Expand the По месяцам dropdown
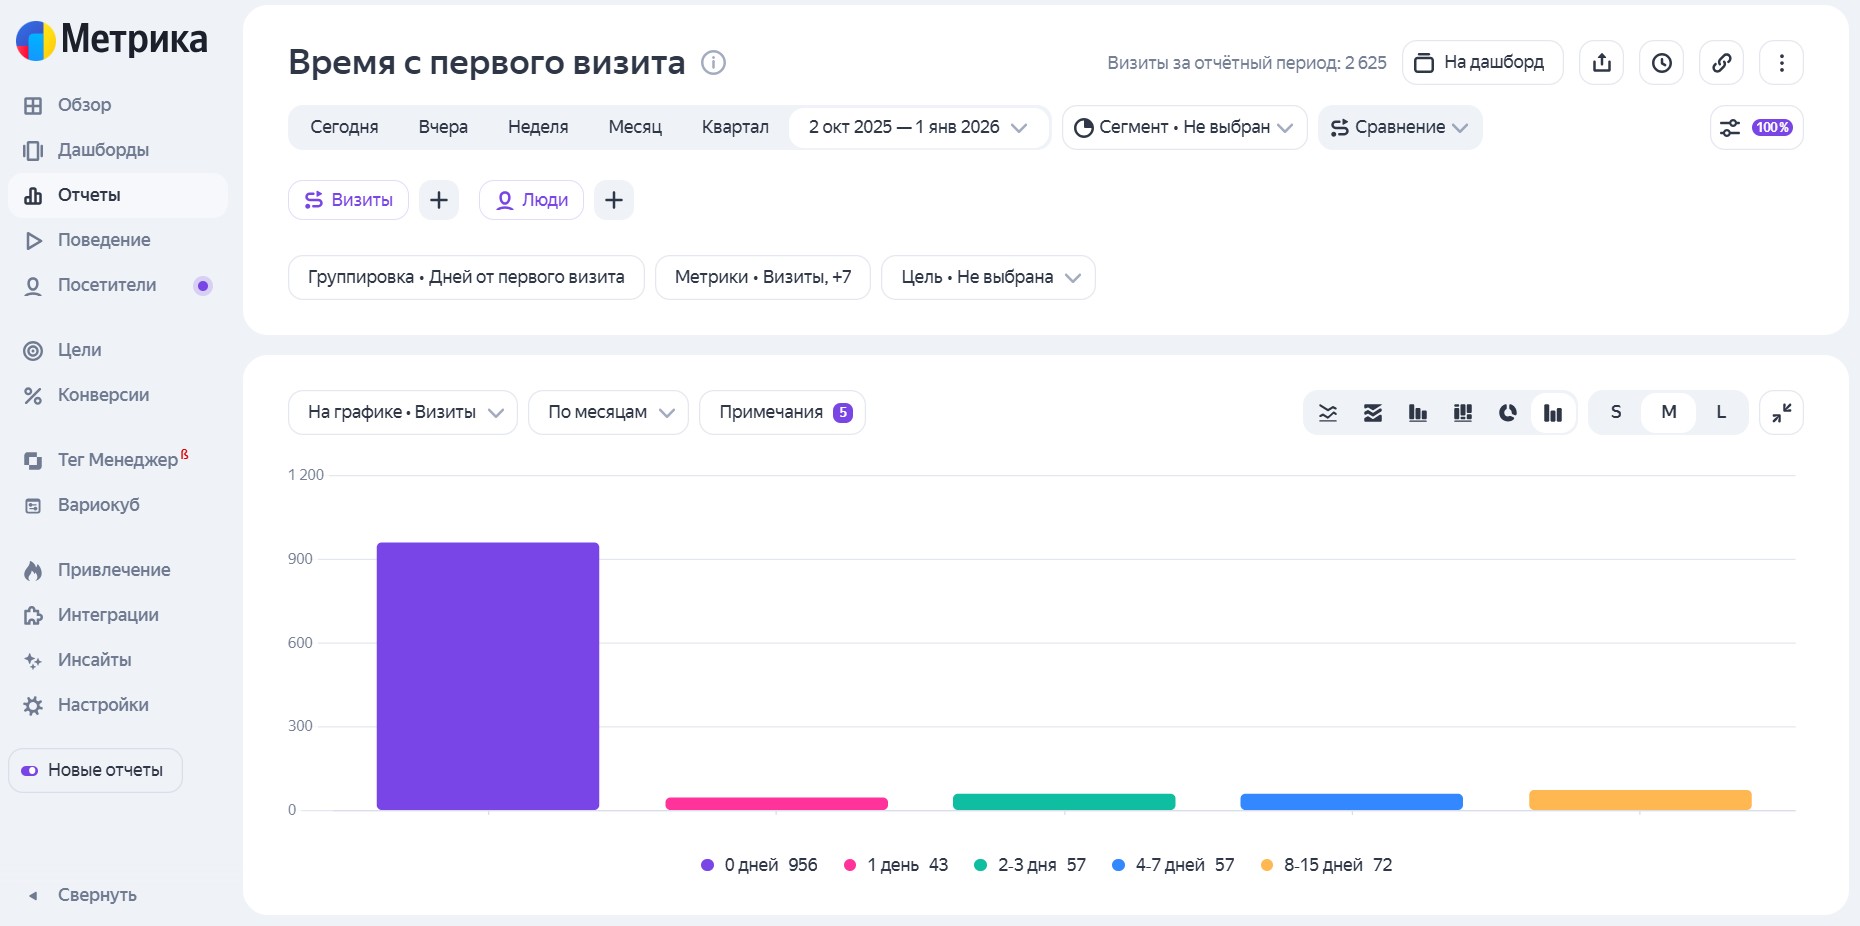Viewport: 1860px width, 926px height. pyautogui.click(x=607, y=412)
